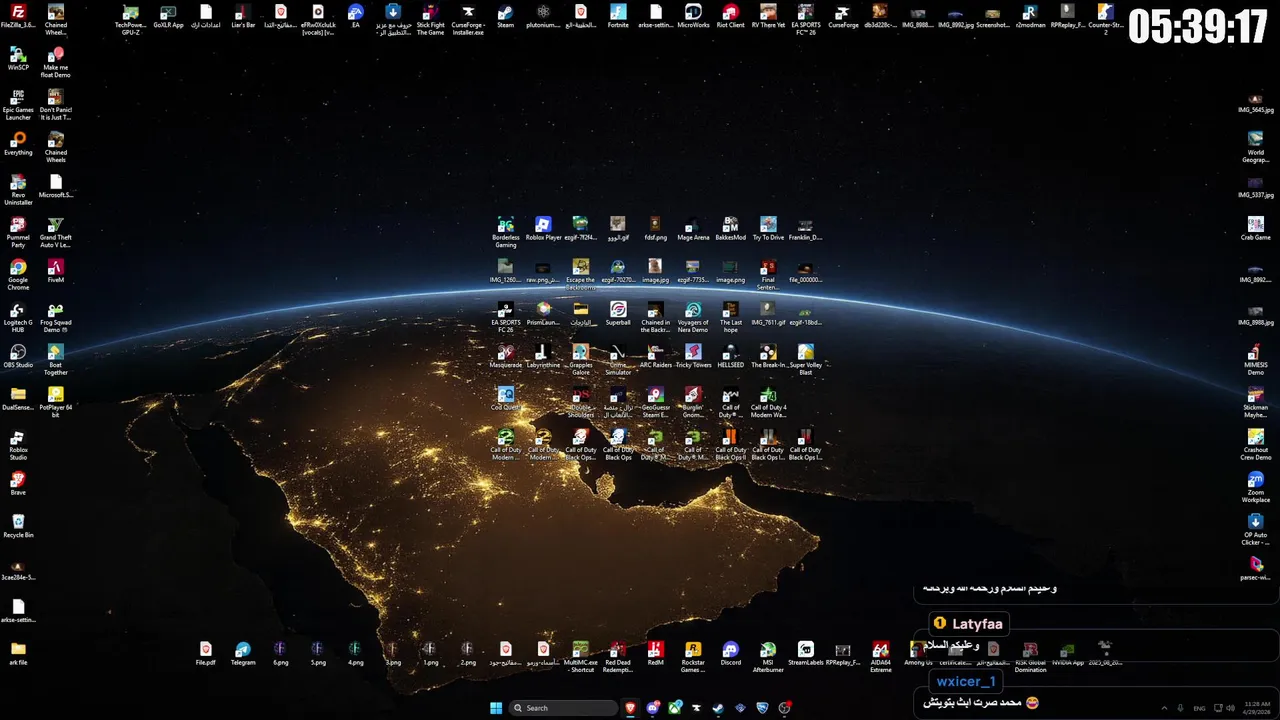Screen dimensions: 1280x720
Task: Launch the Steam desktop shortcut
Action: coord(506,16)
